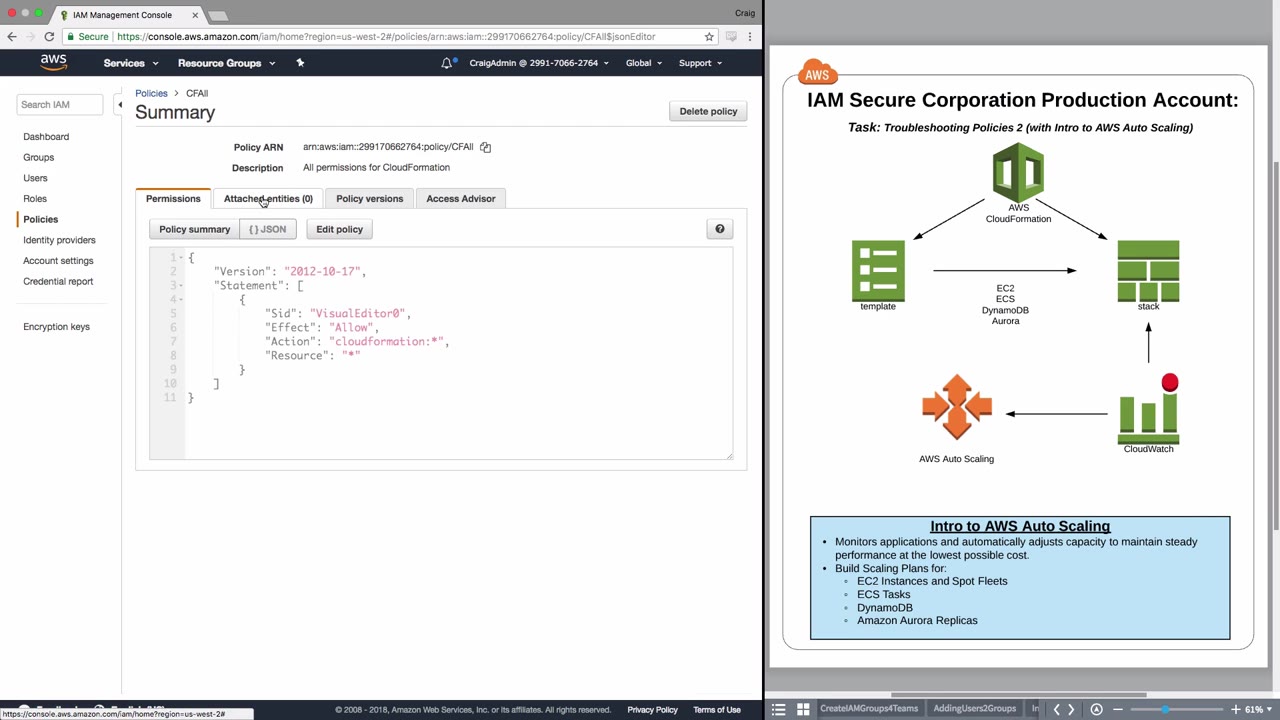The width and height of the screenshot is (1280, 720).
Task: Open Account settings in sidebar
Action: (x=58, y=261)
